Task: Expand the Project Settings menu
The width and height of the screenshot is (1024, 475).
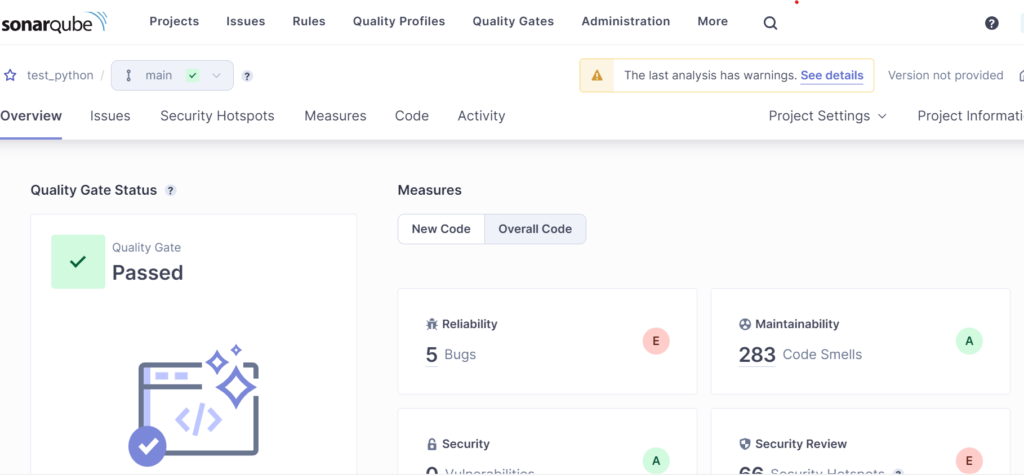Action: pyautogui.click(x=827, y=116)
